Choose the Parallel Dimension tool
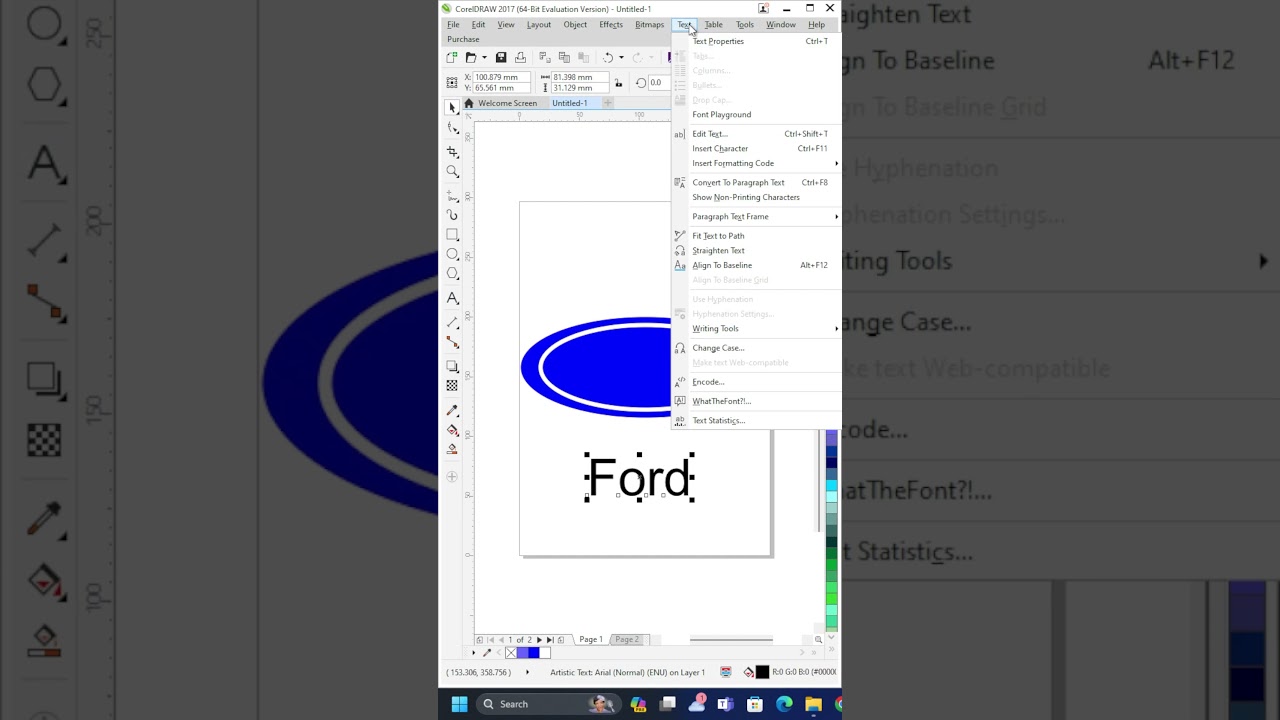This screenshot has height=720, width=1280. 452,322
